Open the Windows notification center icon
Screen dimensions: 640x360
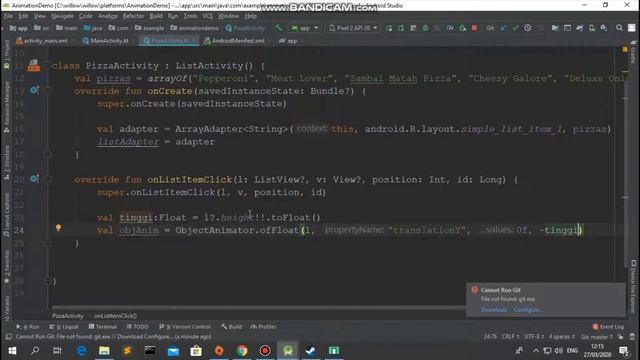pos(623,351)
